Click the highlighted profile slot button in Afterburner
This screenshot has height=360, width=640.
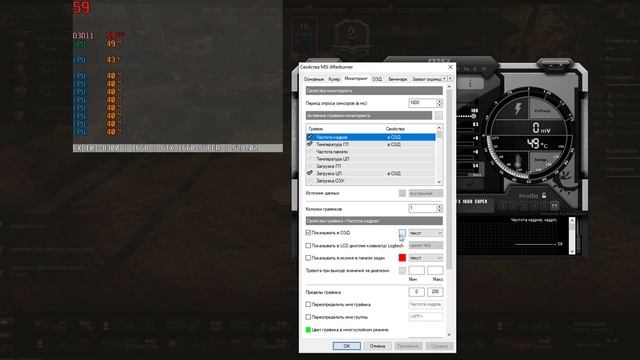point(554,206)
